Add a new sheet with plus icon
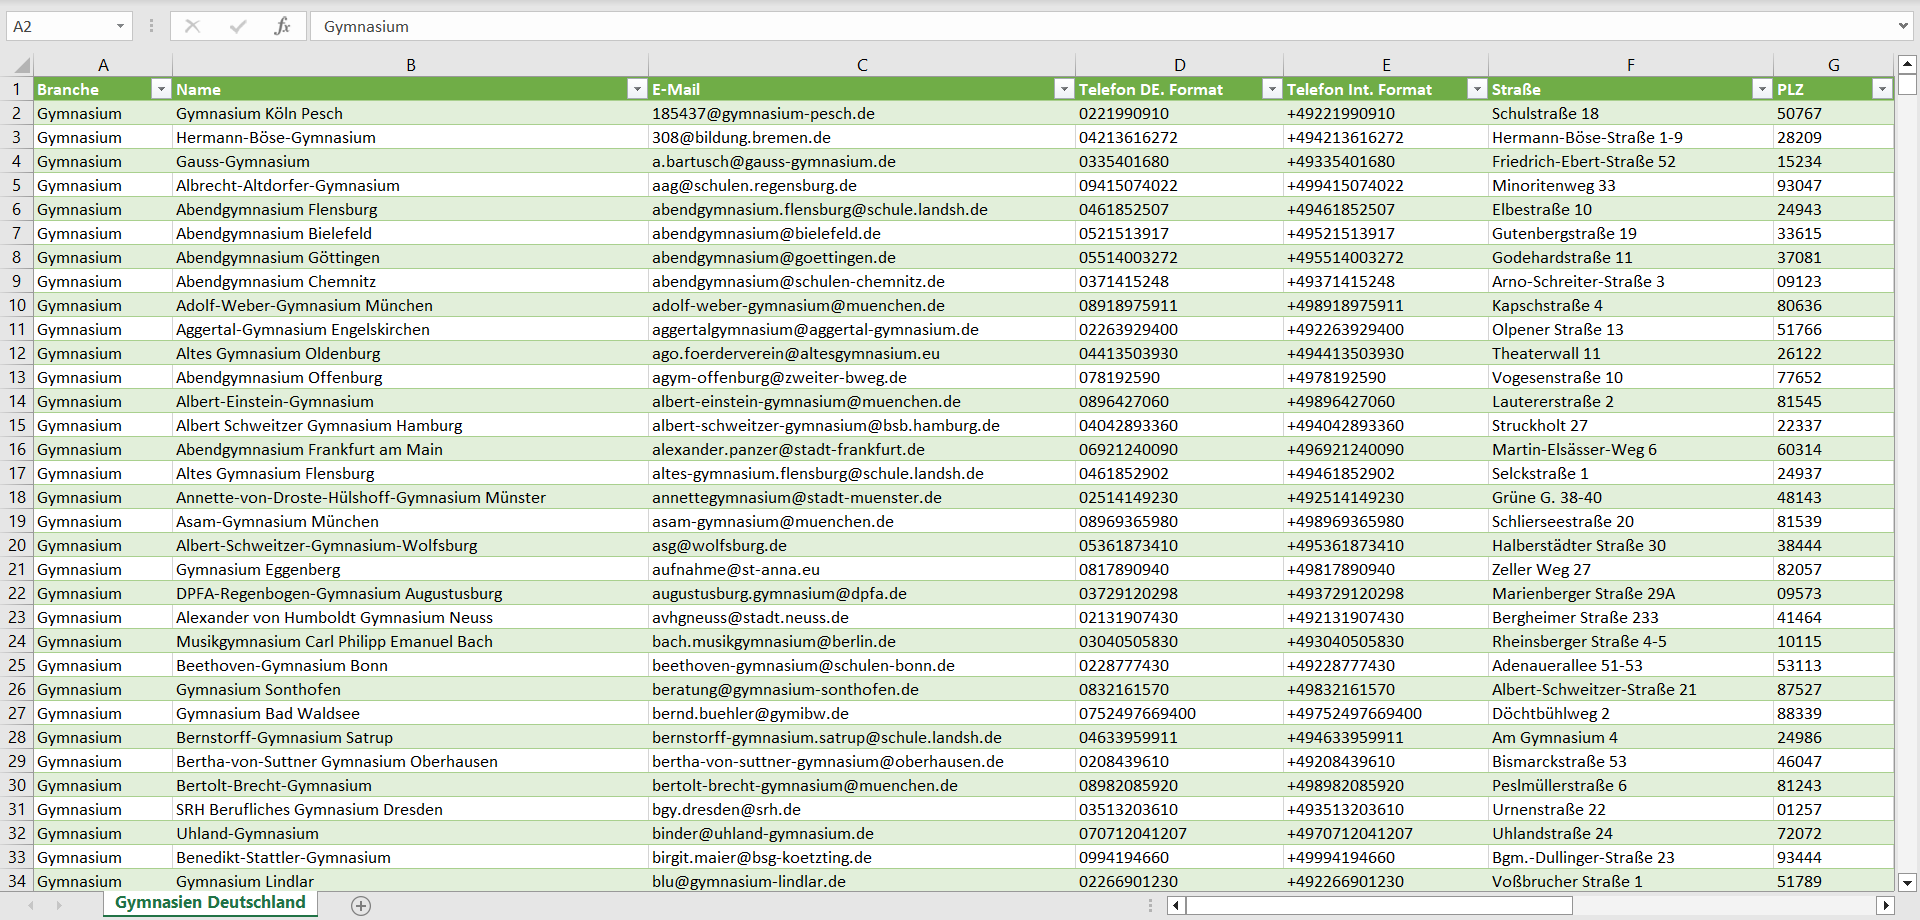 point(361,905)
